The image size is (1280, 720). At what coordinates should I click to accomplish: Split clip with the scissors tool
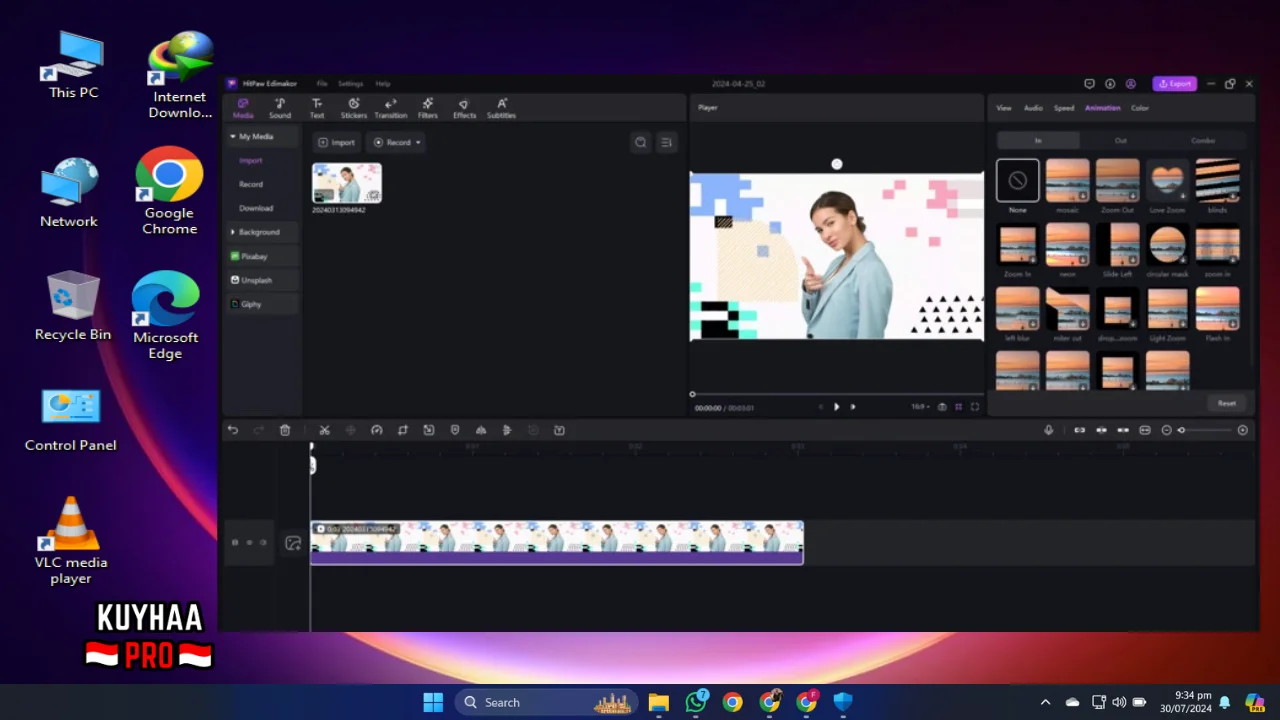click(x=324, y=430)
